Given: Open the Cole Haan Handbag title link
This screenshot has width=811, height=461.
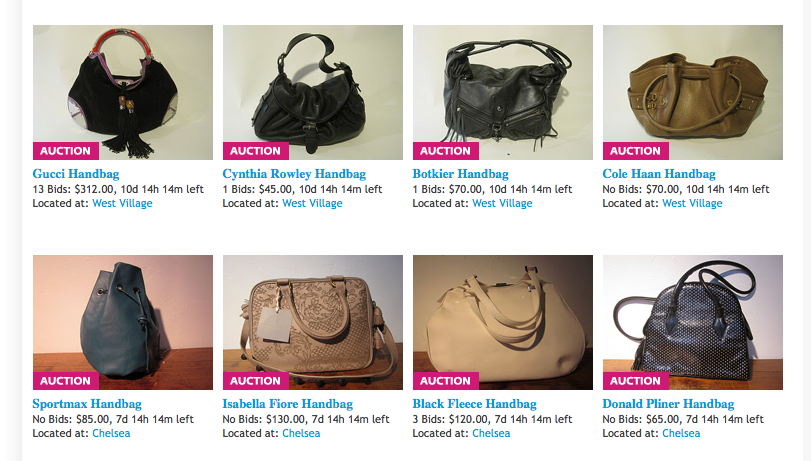Looking at the screenshot, I should 659,174.
